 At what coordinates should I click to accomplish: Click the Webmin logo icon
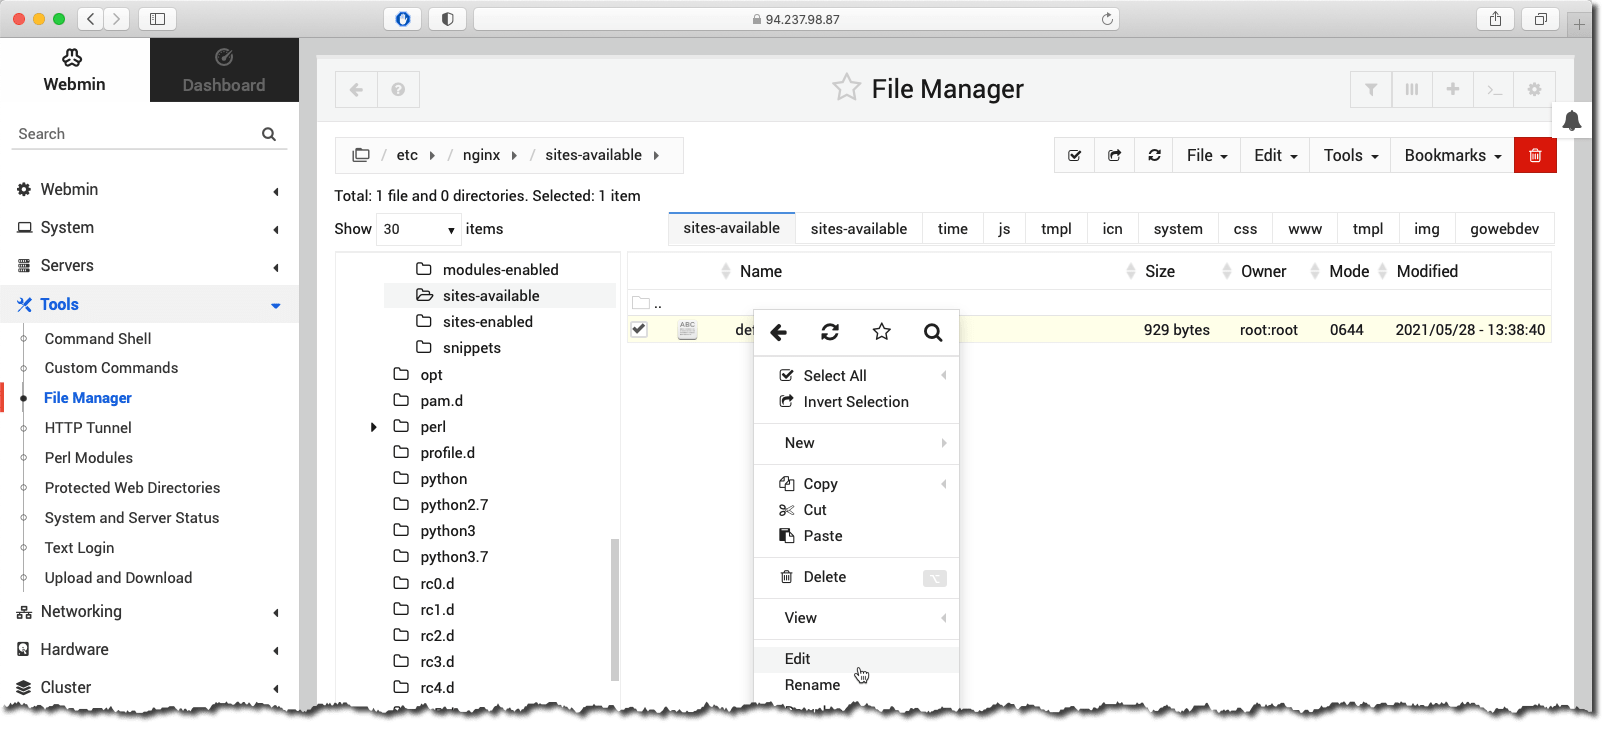[72, 57]
